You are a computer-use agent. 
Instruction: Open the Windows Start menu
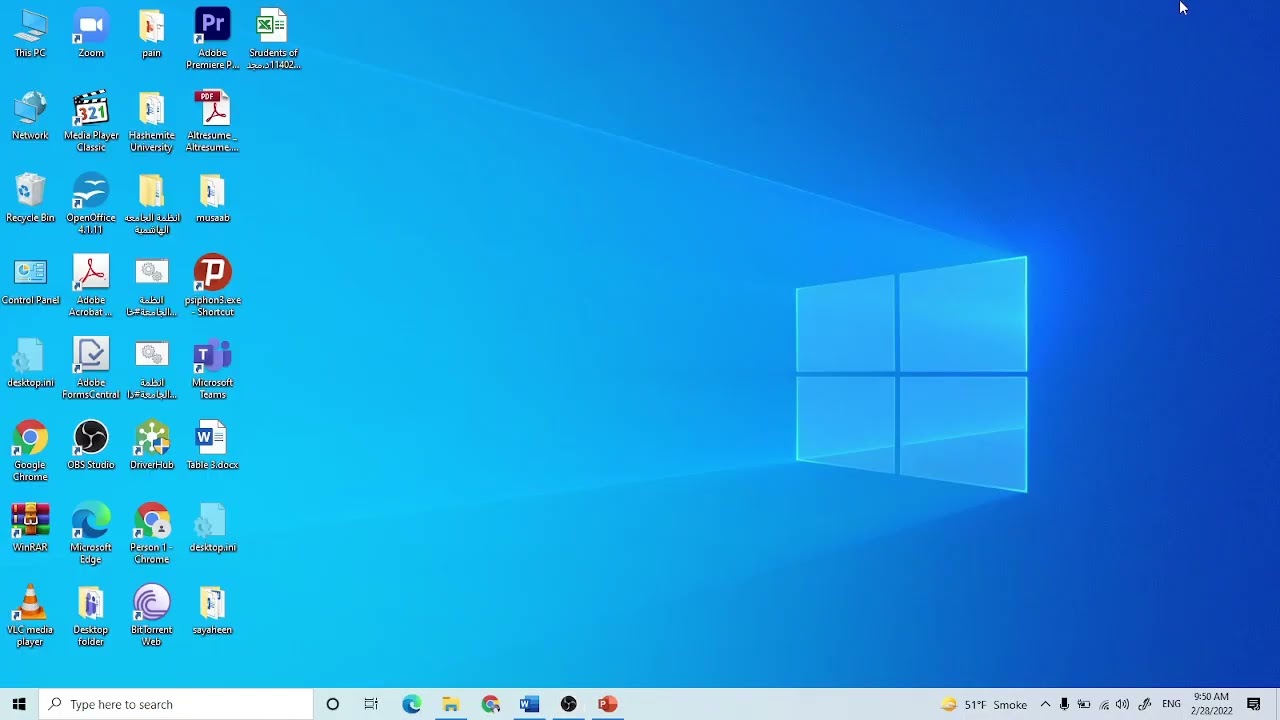[19, 704]
